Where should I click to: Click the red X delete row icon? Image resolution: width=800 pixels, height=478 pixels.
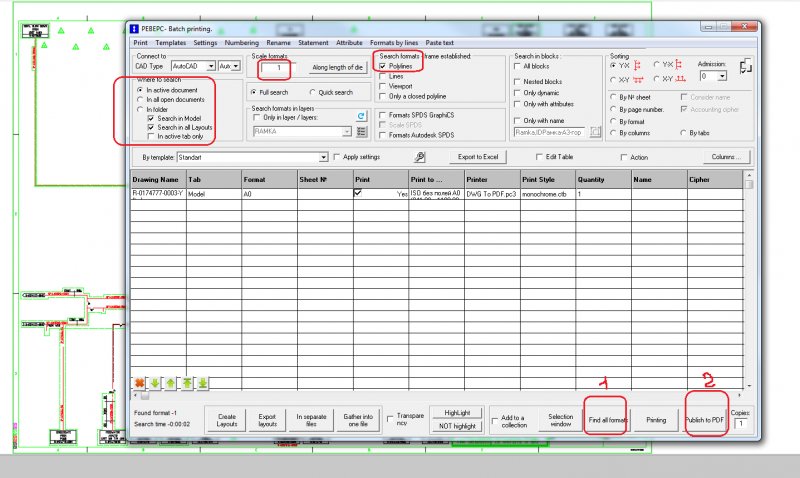(x=139, y=383)
